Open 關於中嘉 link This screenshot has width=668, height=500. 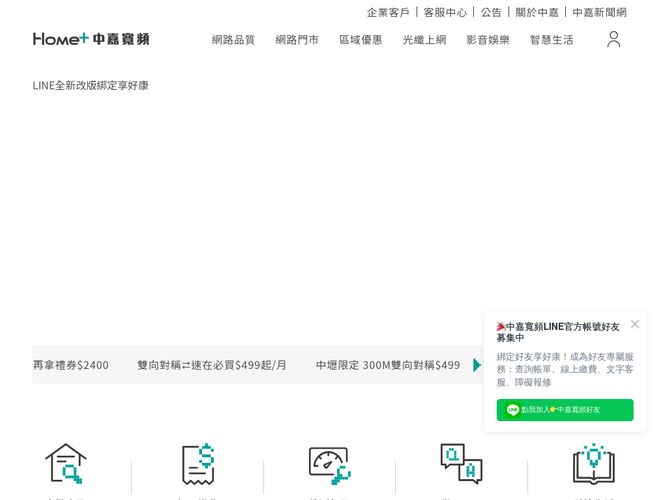tap(537, 12)
